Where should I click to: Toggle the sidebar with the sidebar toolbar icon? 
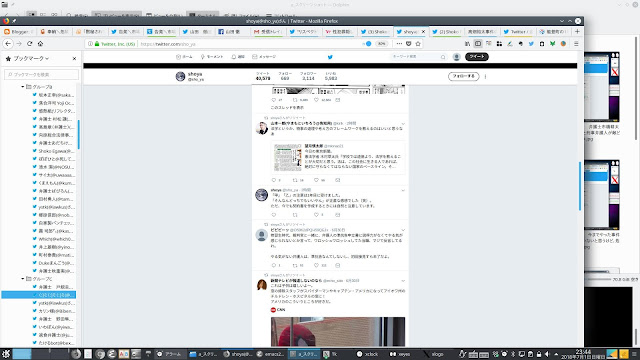[478, 44]
